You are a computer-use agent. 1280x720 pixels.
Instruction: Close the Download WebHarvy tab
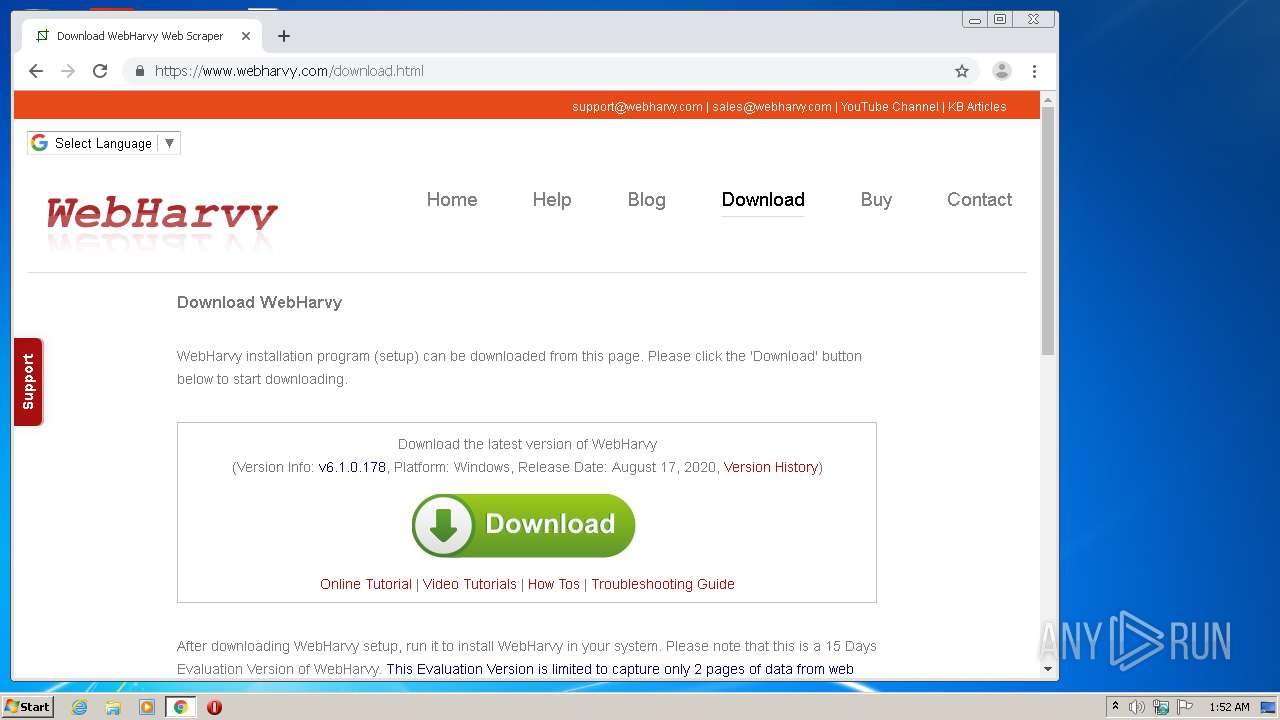[x=246, y=36]
